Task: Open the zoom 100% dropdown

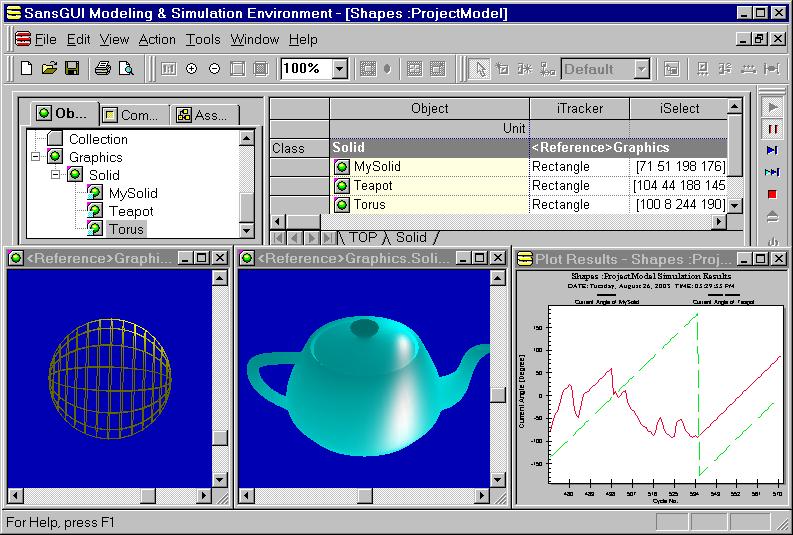Action: click(340, 69)
